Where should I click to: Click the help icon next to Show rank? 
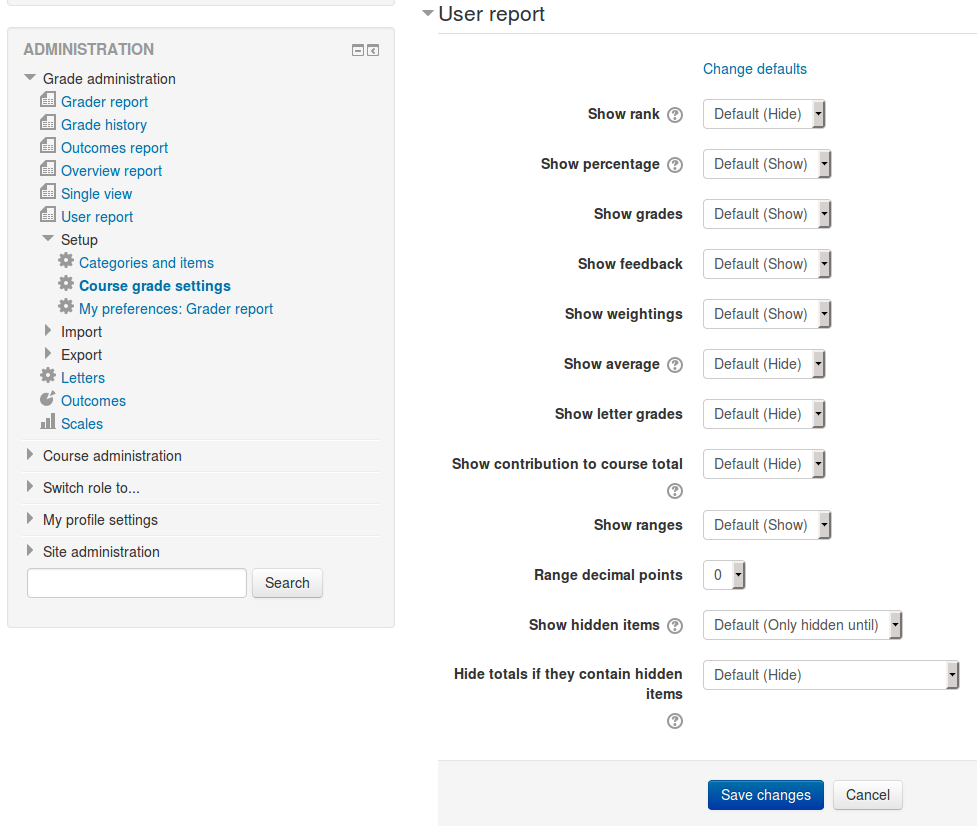[x=675, y=115]
